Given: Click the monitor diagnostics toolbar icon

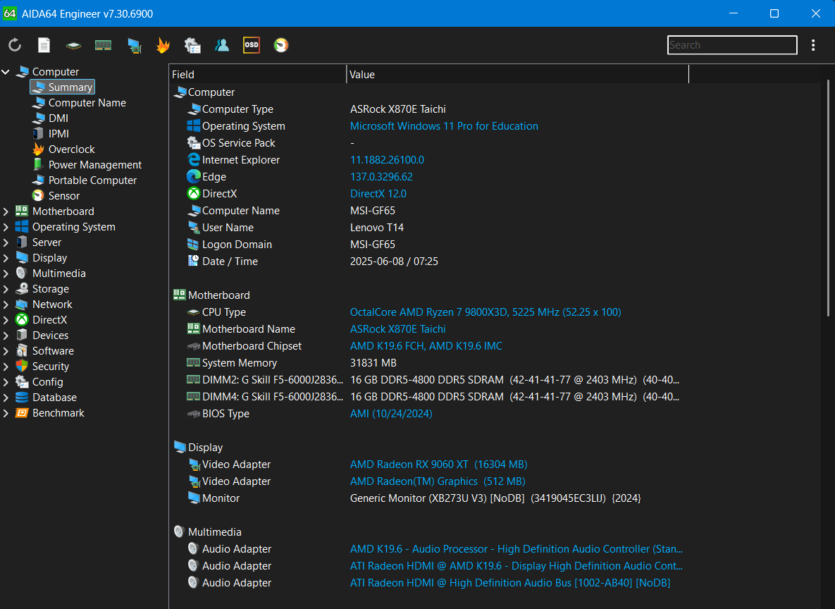Looking at the screenshot, I should [134, 46].
